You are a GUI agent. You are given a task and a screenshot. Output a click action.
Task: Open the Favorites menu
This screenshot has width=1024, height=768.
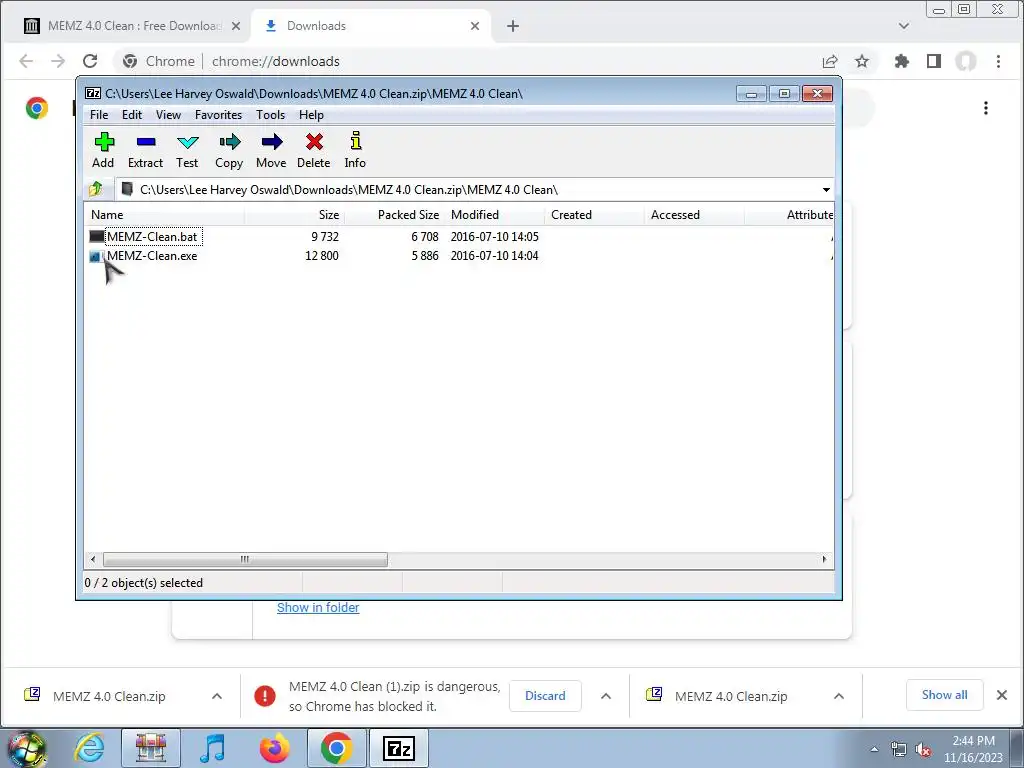click(x=219, y=115)
